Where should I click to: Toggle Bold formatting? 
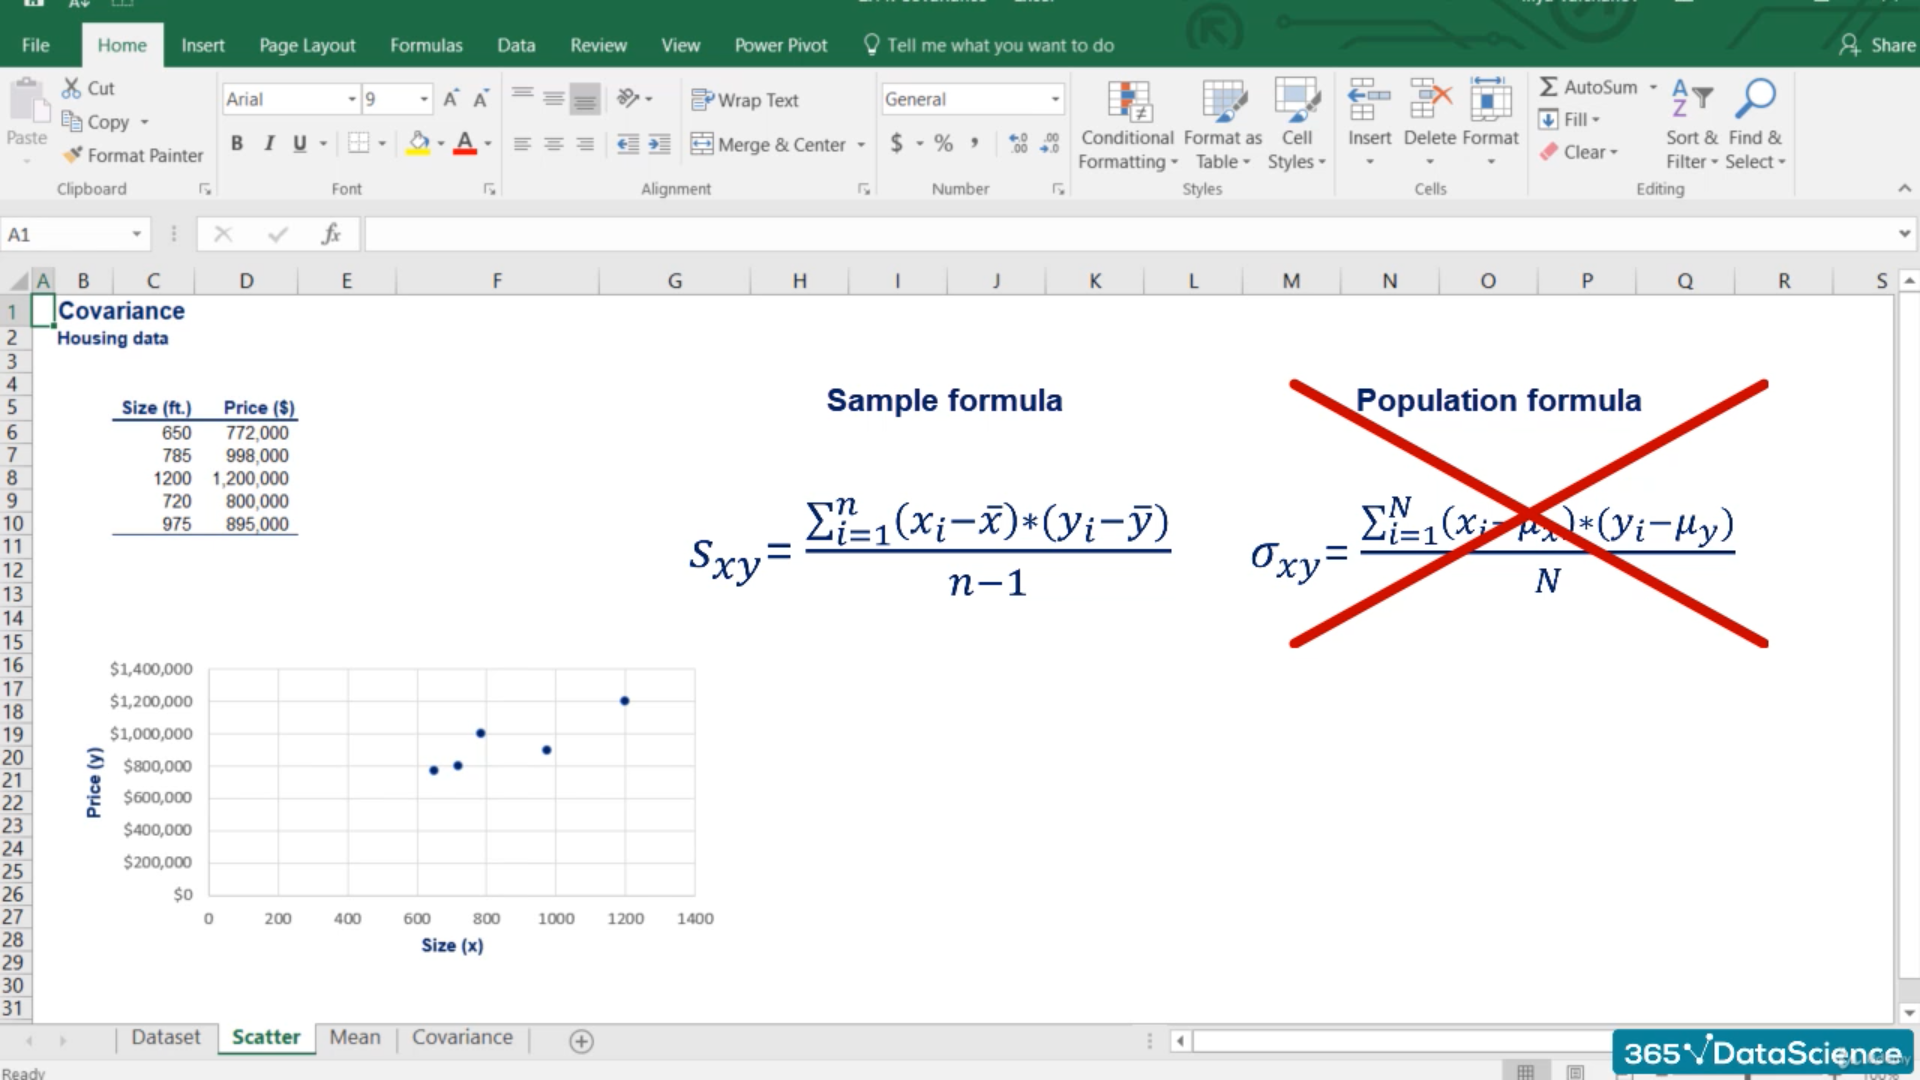tap(237, 144)
